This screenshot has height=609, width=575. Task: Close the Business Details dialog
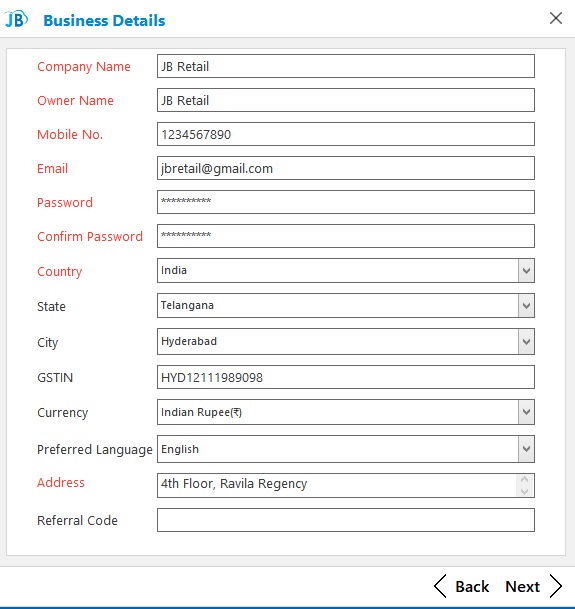pos(556,18)
